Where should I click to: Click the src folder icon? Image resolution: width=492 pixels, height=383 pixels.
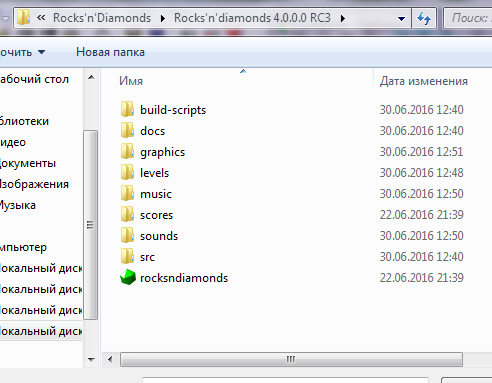coord(127,256)
